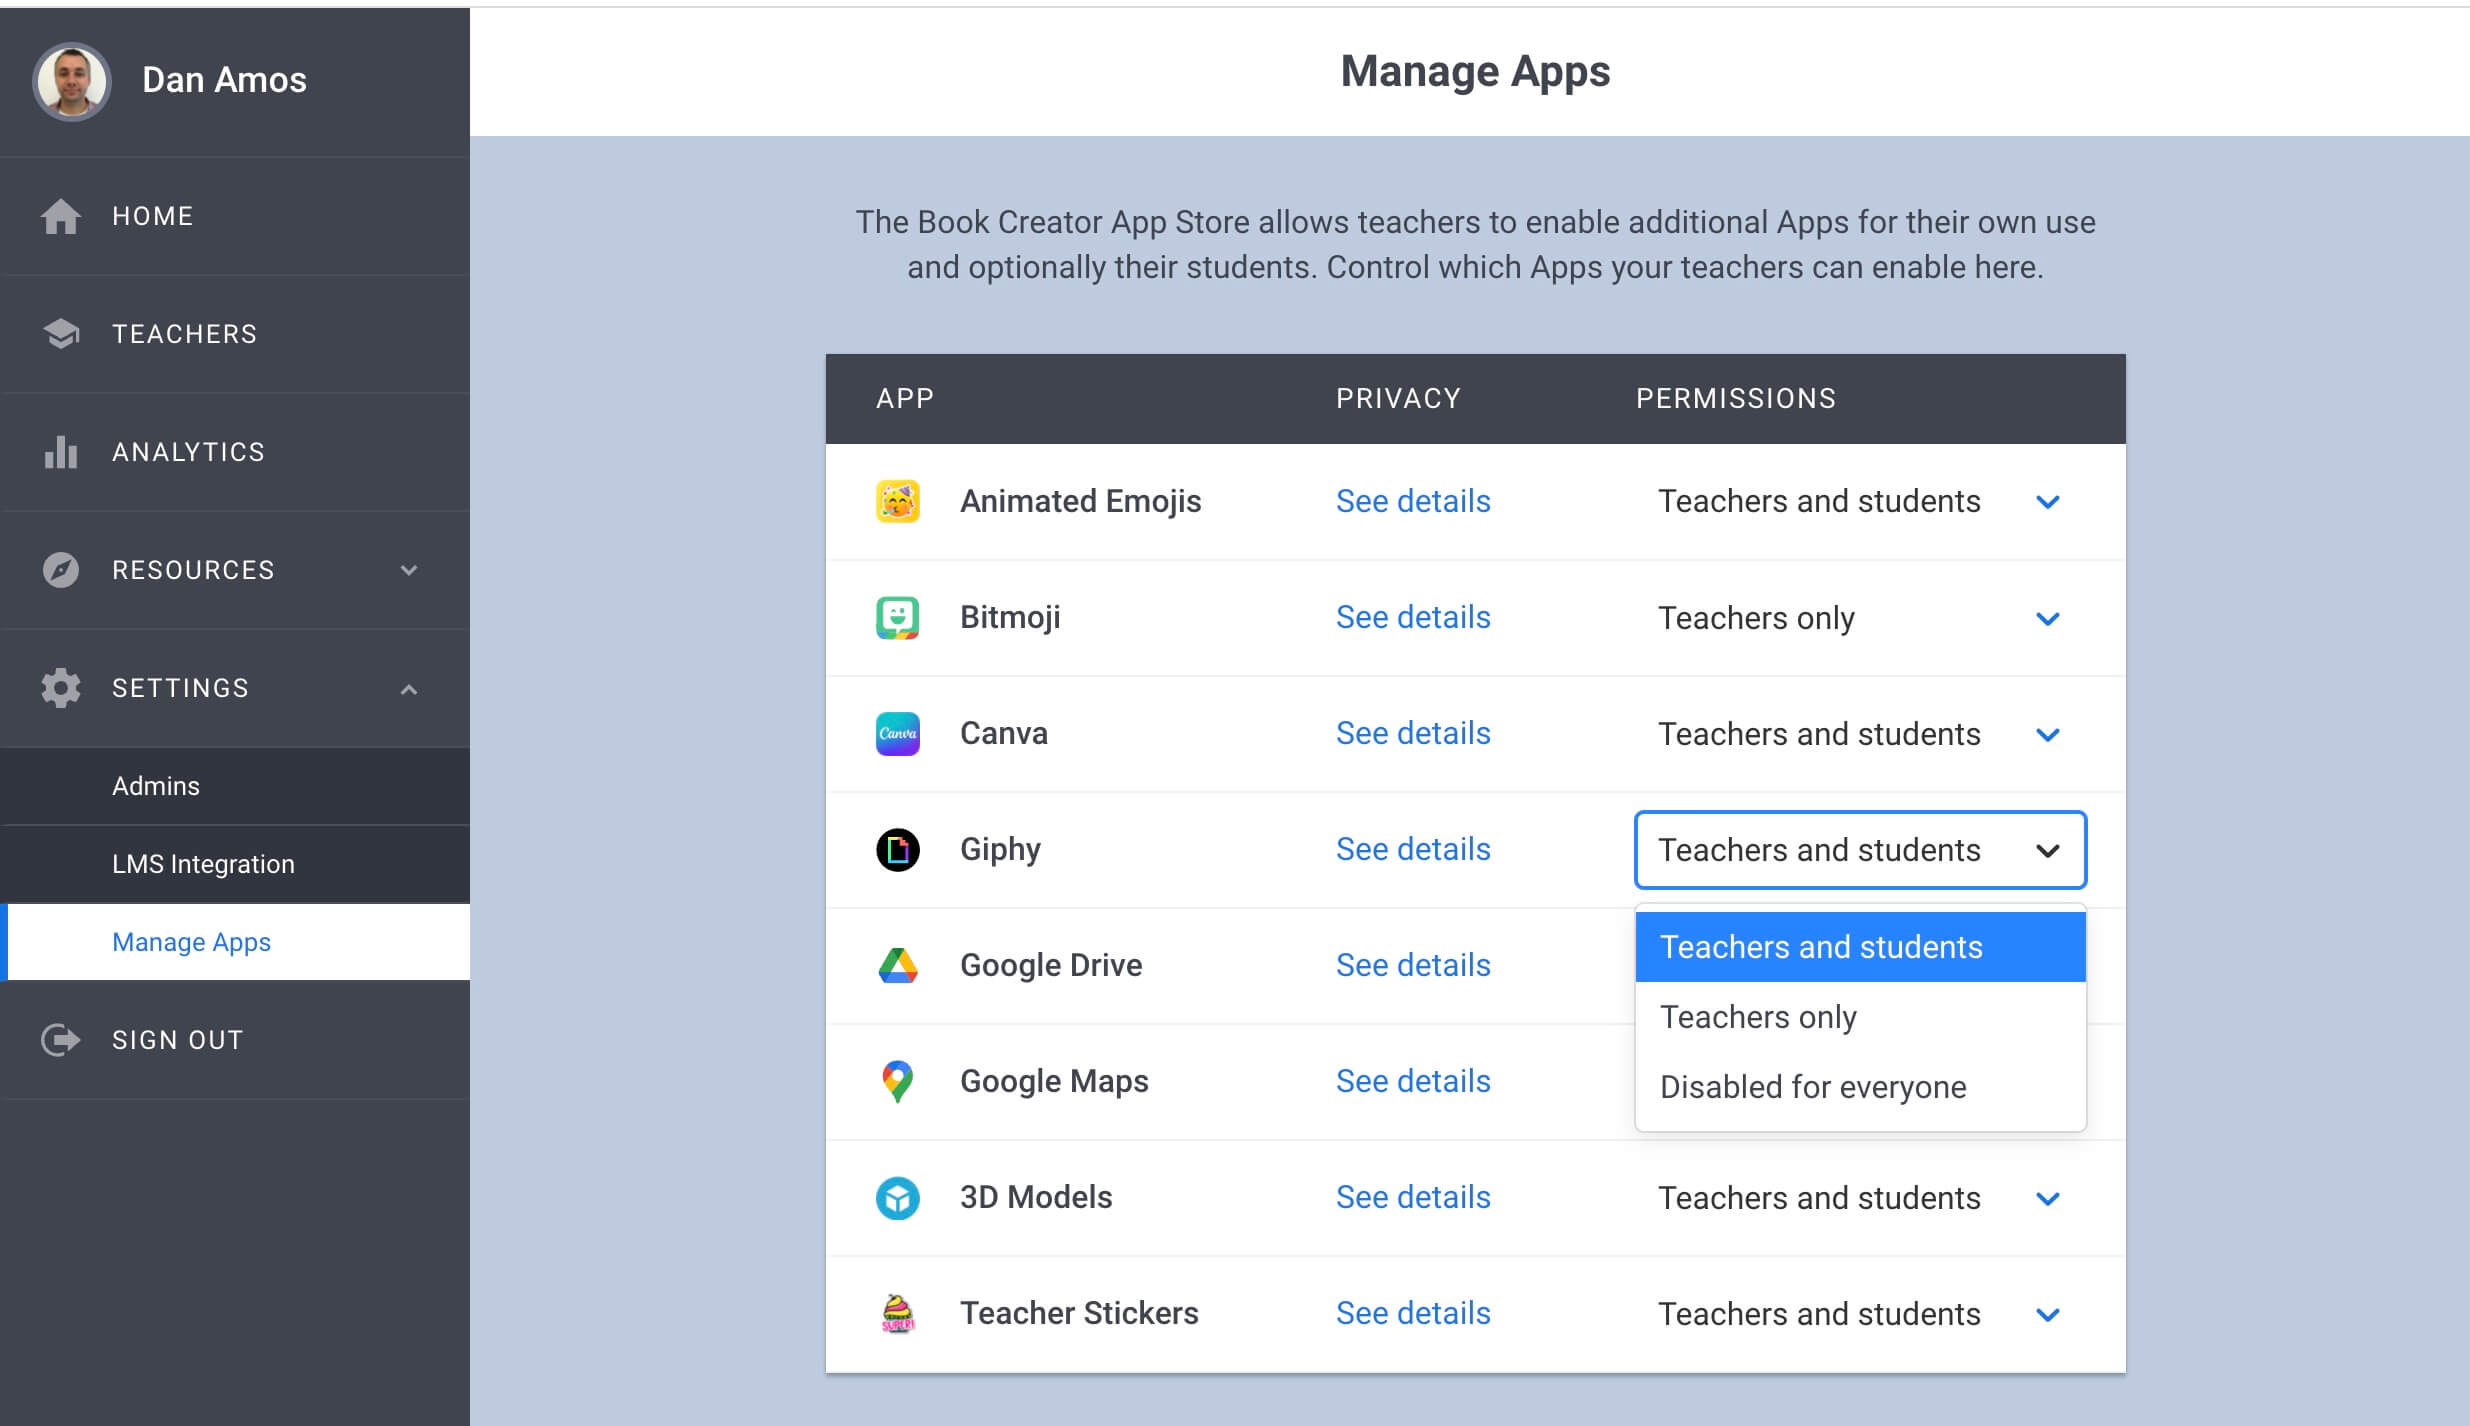
Task: Click the Google Drive app name
Action: (x=1051, y=965)
